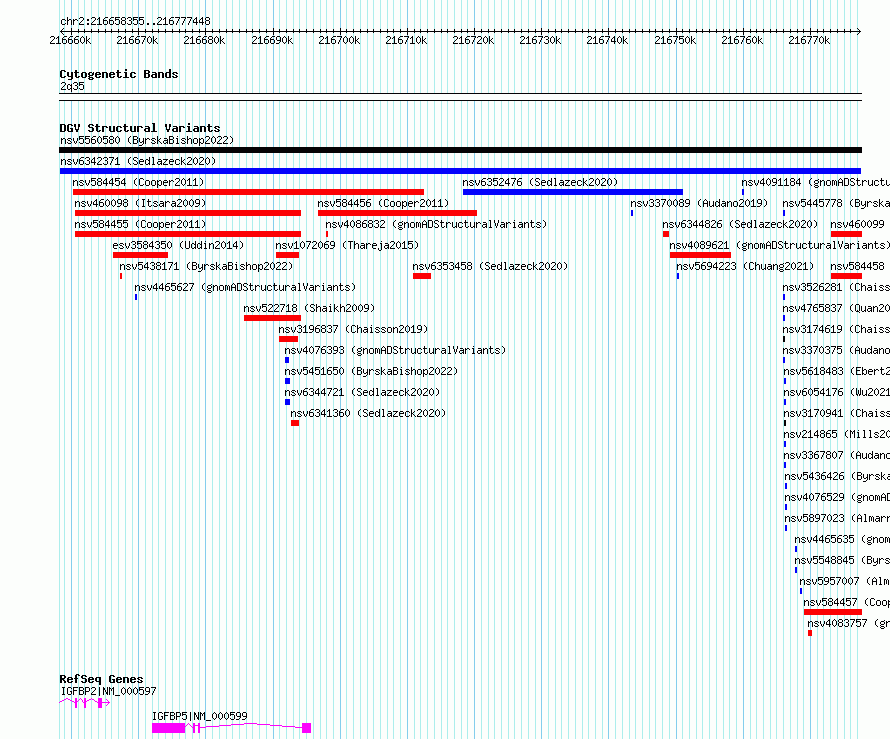Viewport: 890px width, 739px height.
Task: Click nsv522718 (Shaikh2009) variant label
Action: click(309, 308)
